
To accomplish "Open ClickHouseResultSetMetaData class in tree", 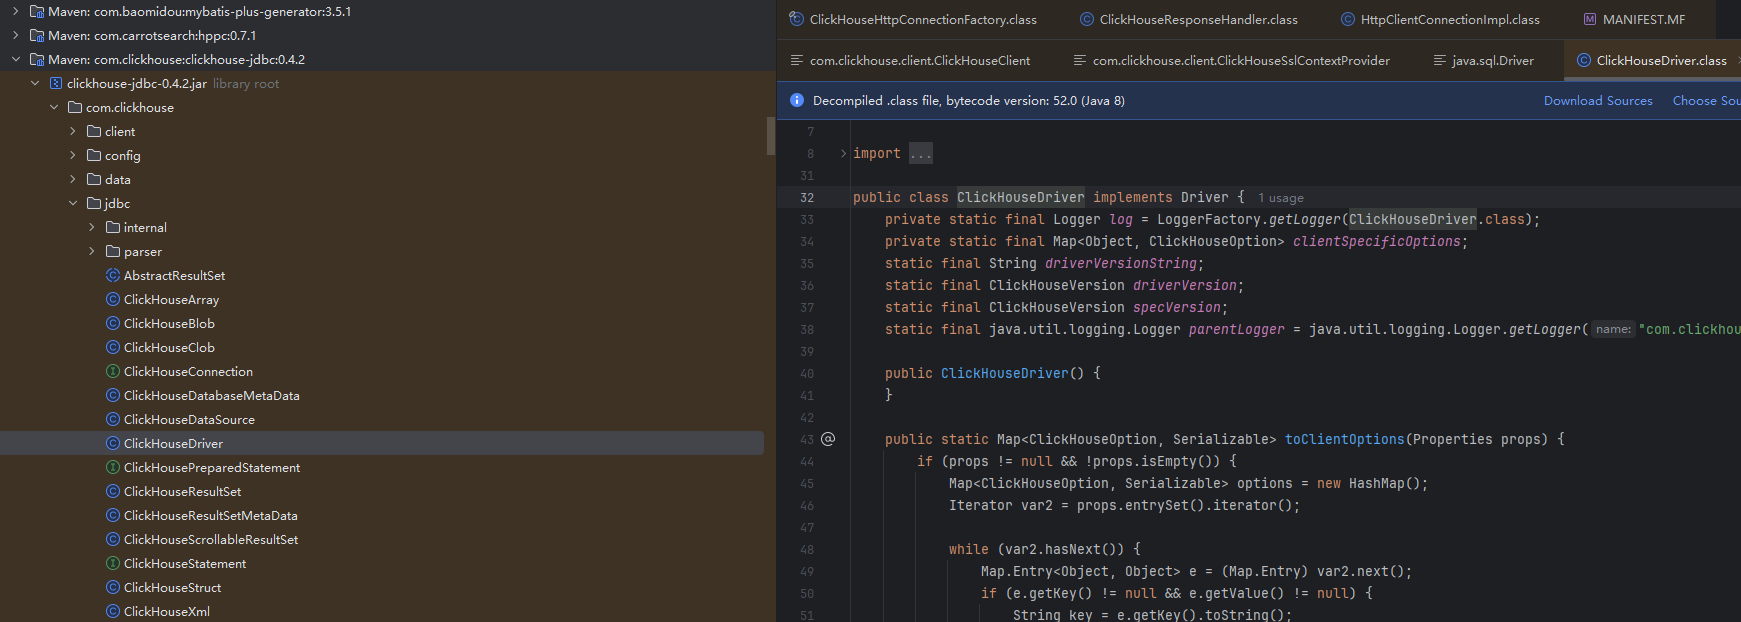I will pyautogui.click(x=210, y=516).
